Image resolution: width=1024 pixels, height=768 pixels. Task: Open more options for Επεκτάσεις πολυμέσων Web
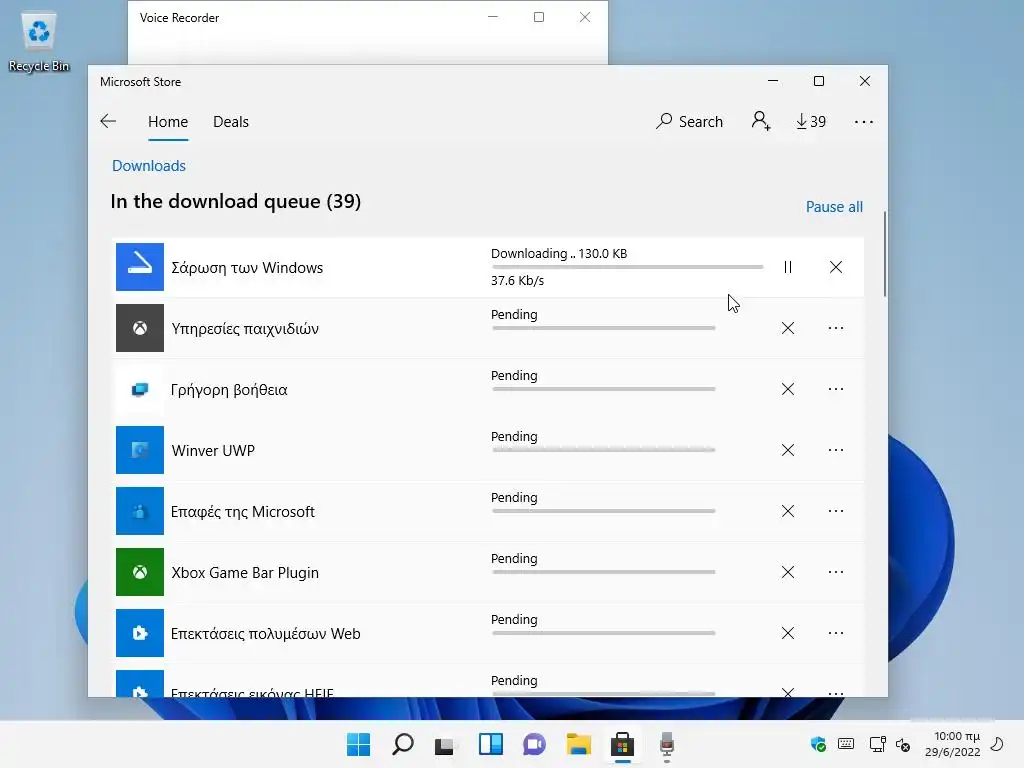836,633
